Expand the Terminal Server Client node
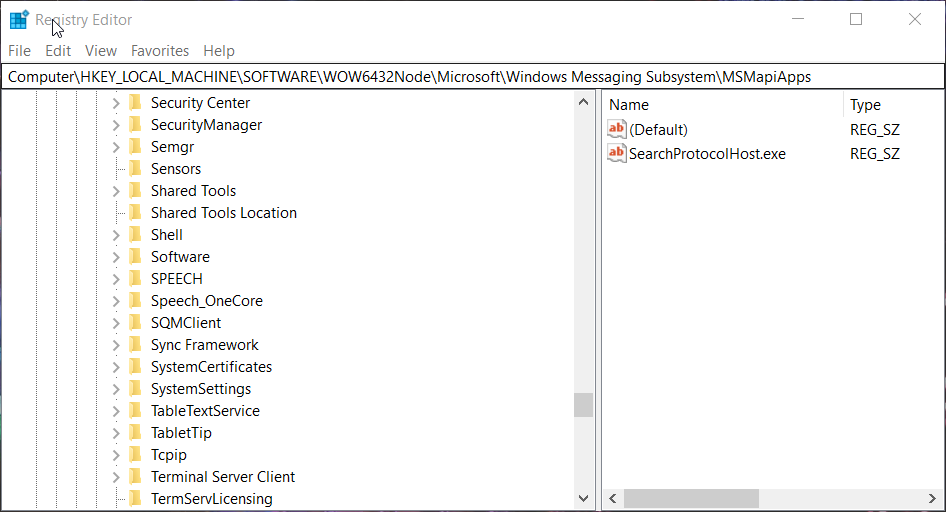The image size is (946, 512). click(x=116, y=477)
